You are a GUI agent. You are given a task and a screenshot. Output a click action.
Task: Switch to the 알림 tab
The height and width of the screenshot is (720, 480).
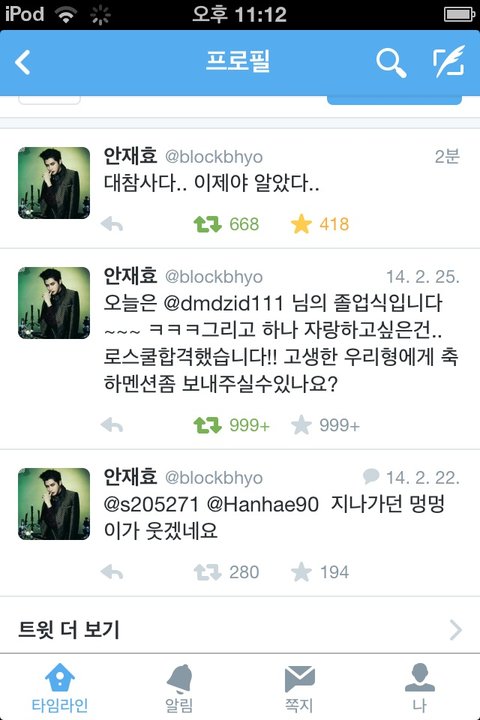coord(179,688)
